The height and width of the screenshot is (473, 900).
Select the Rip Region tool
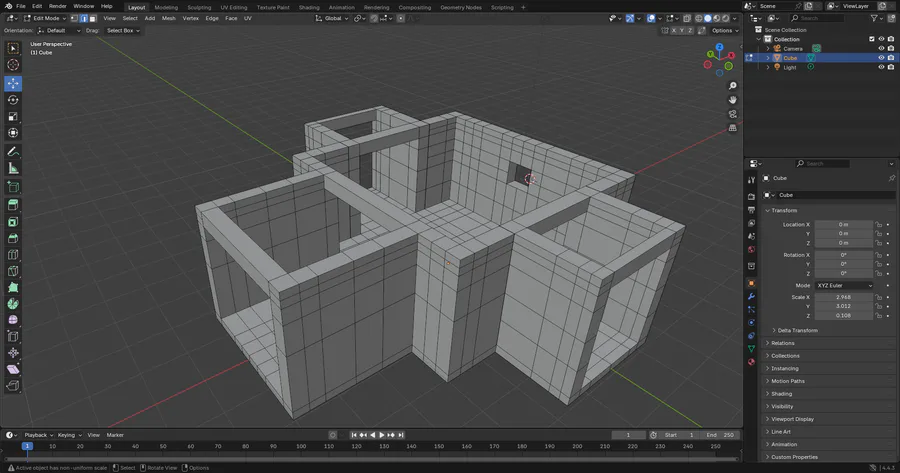click(13, 386)
